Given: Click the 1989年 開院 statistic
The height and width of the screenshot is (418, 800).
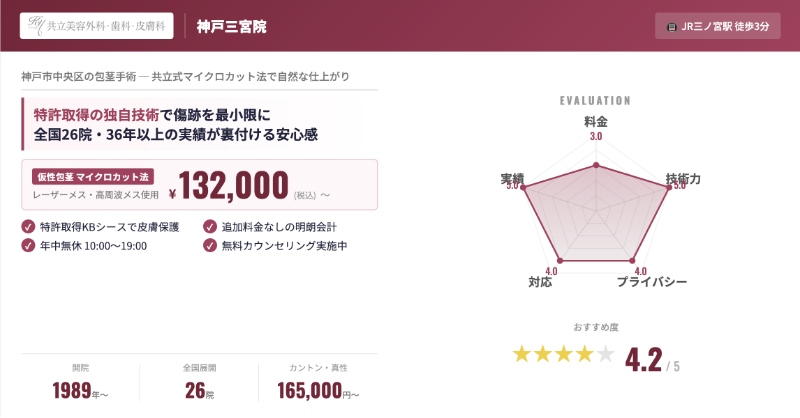Looking at the screenshot, I should point(80,389).
